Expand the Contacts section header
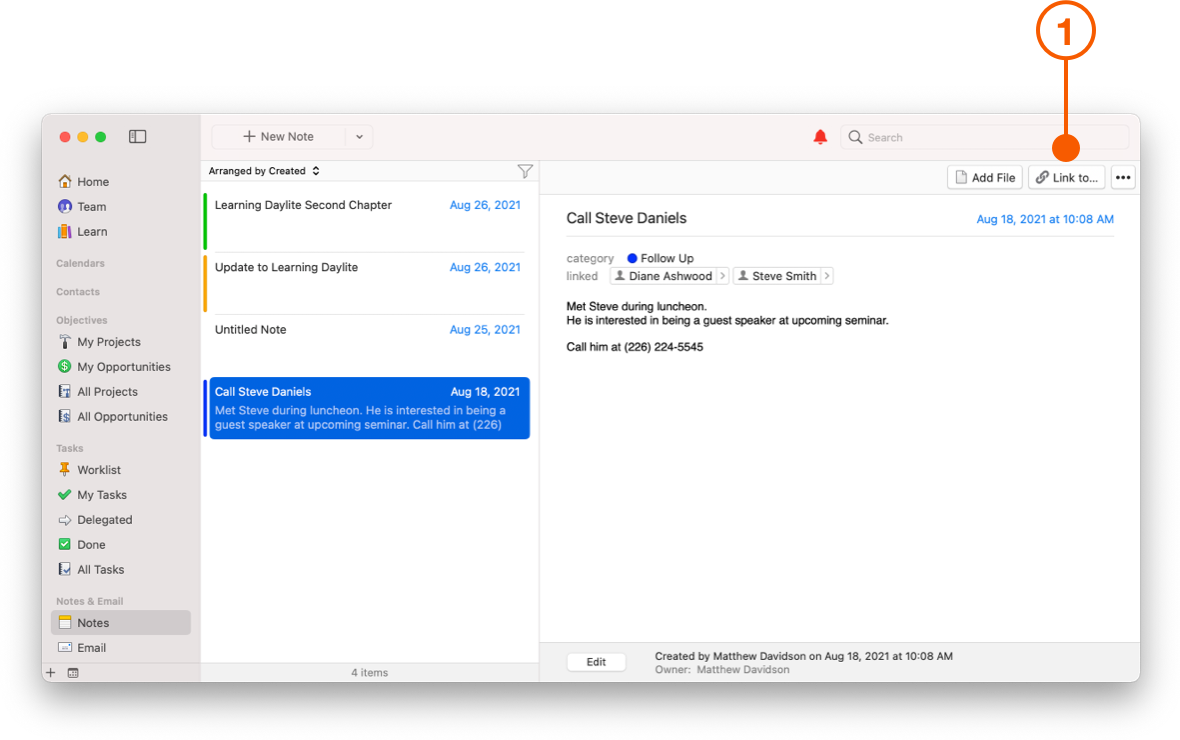1180x740 pixels. 78,292
